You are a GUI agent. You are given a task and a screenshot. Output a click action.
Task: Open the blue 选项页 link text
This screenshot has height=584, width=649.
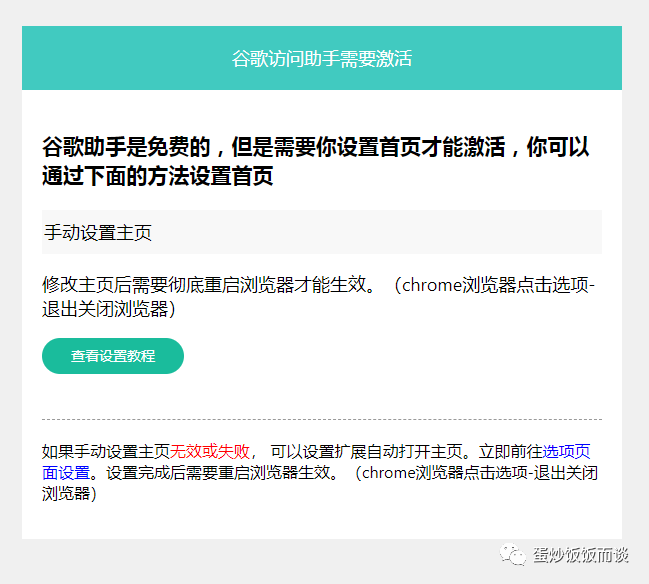(566, 451)
